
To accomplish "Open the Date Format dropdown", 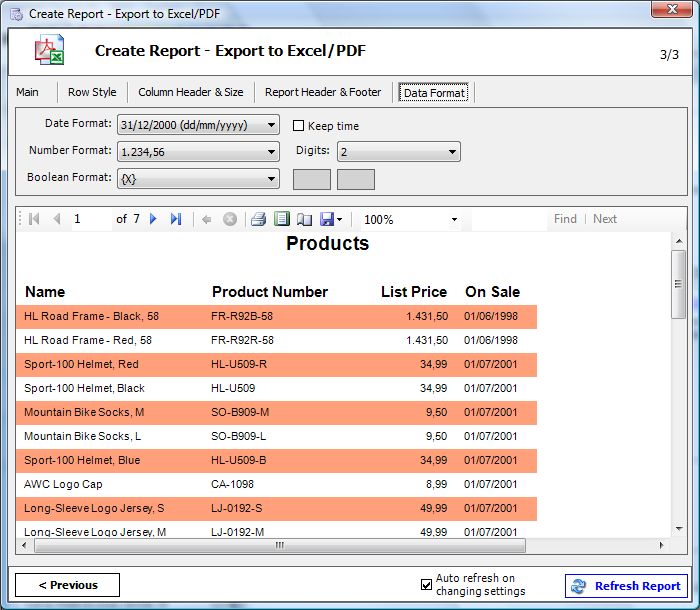I will coord(198,125).
